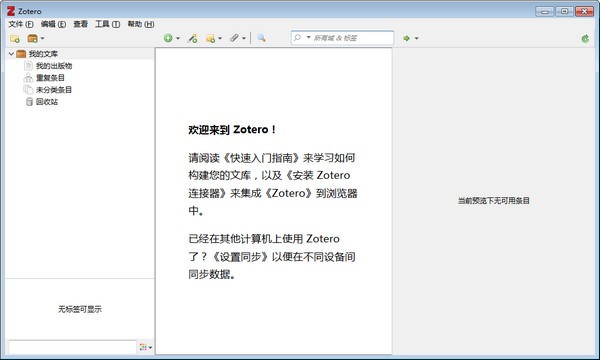The image size is (600, 360).
Task: Click the New Note icon
Action: pyautogui.click(x=210, y=38)
